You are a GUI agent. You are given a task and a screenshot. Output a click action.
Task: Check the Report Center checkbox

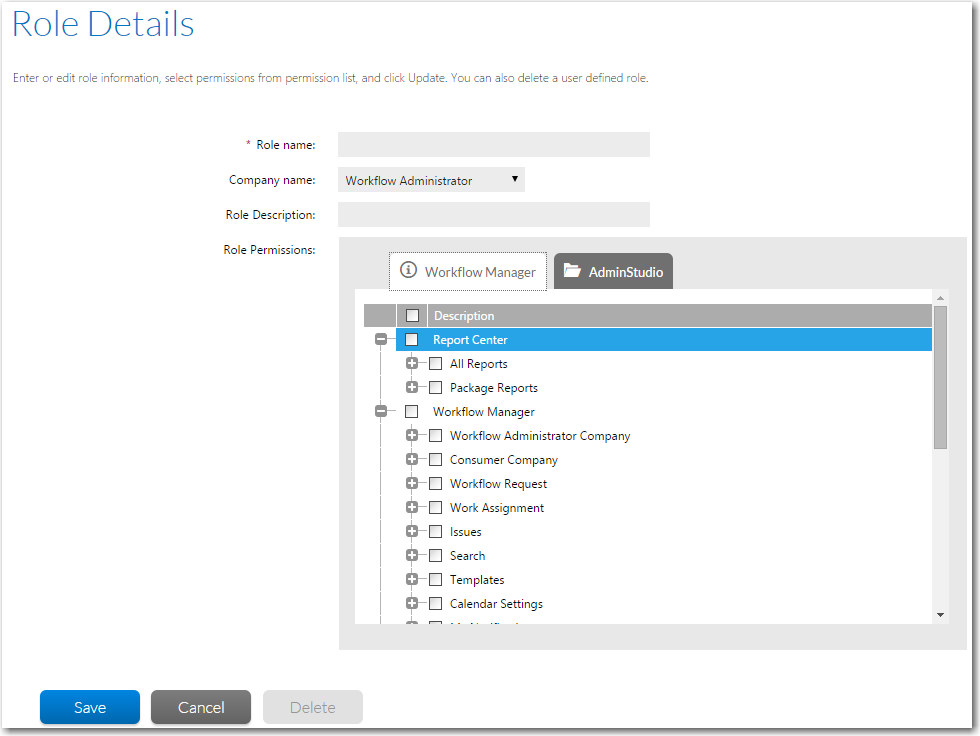[412, 340]
